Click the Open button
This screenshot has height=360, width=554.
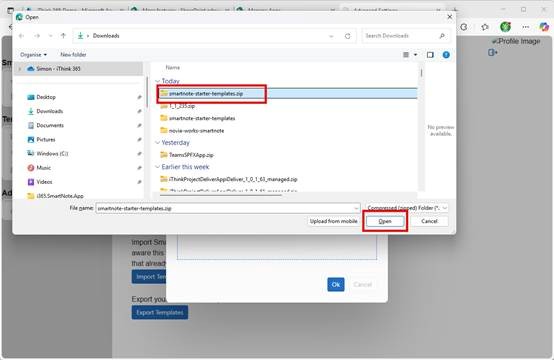[x=385, y=221]
